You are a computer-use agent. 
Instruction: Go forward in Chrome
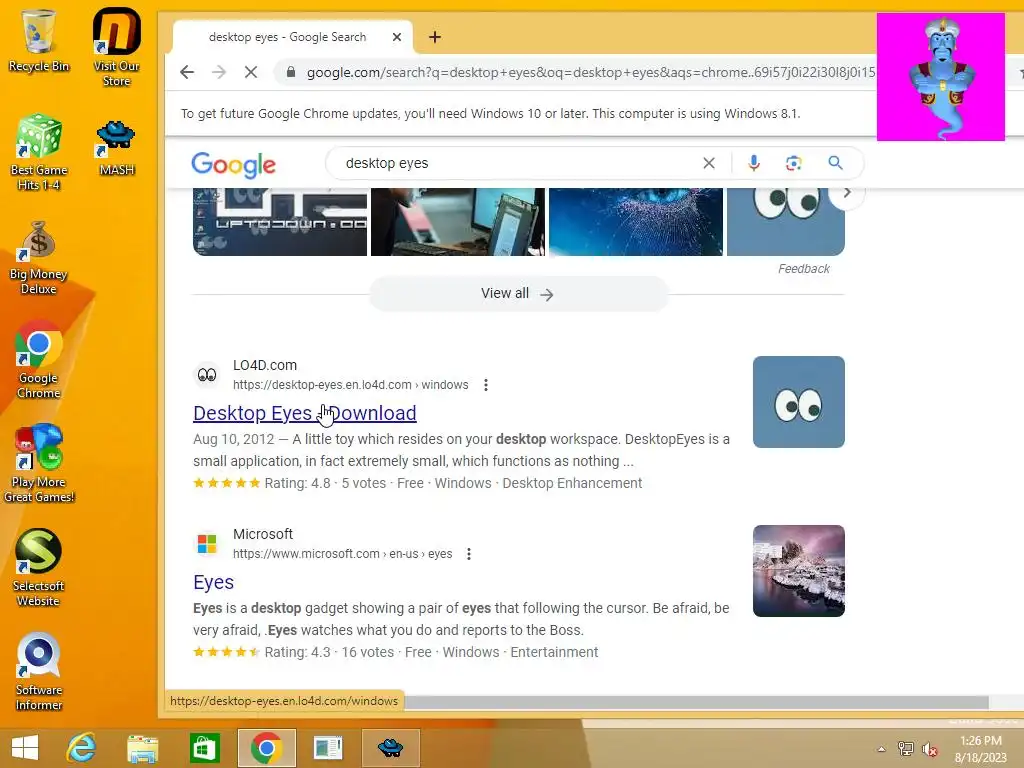pyautogui.click(x=219, y=72)
